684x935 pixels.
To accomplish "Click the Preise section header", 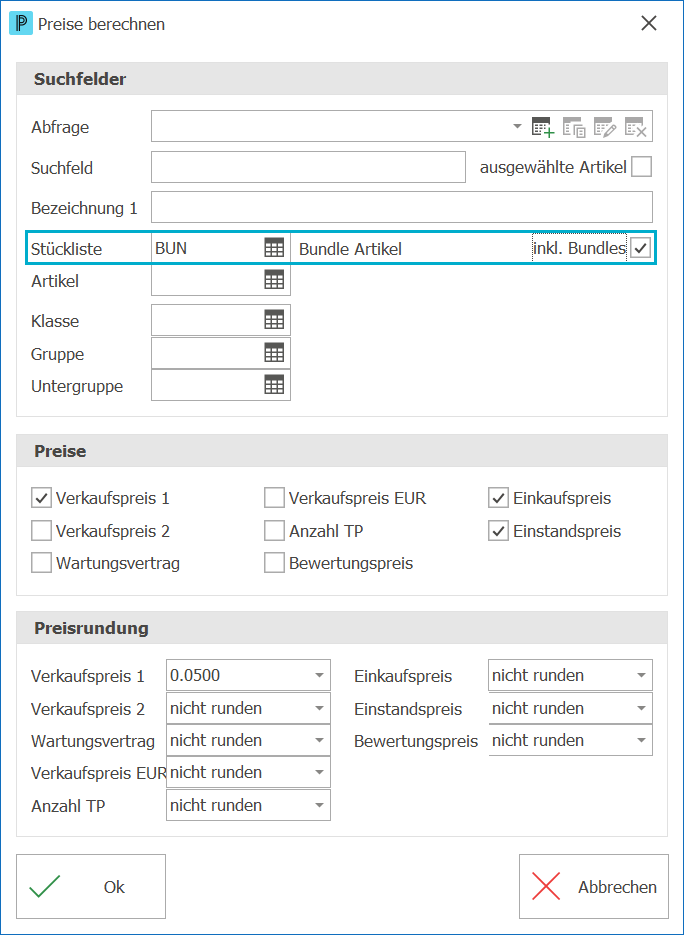I will [x=342, y=451].
